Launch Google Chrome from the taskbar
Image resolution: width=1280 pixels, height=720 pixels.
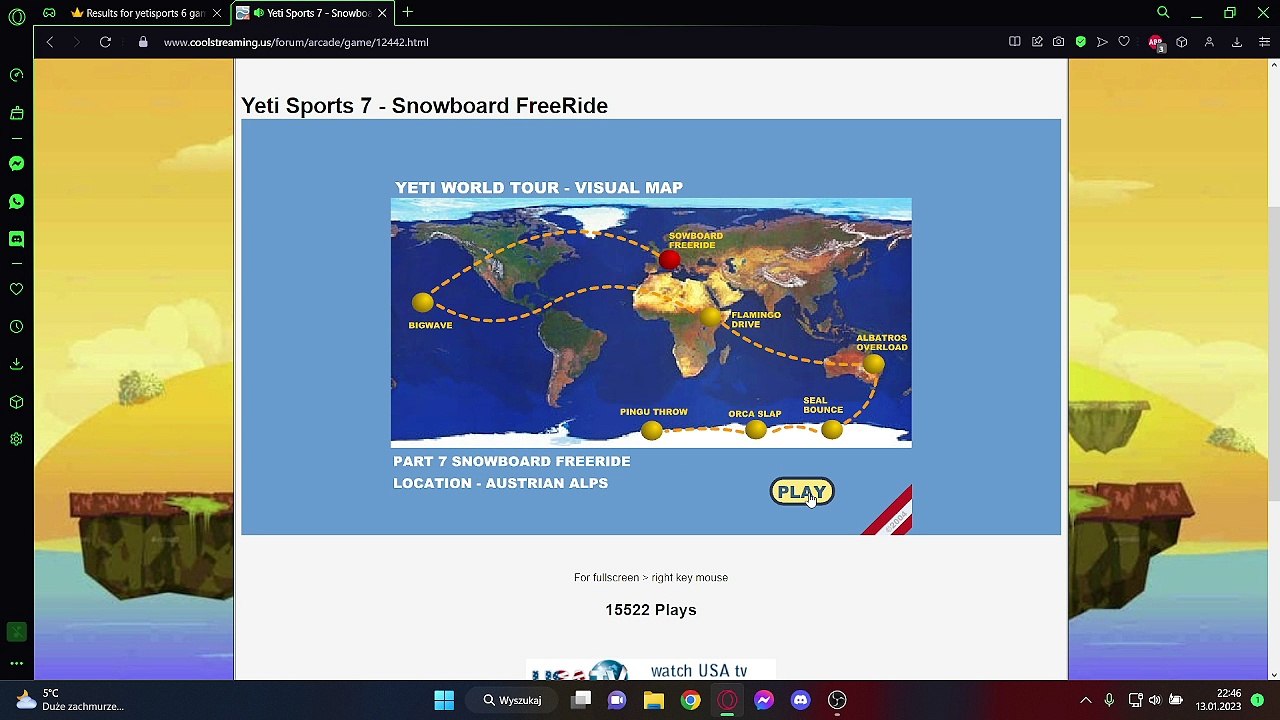click(691, 700)
